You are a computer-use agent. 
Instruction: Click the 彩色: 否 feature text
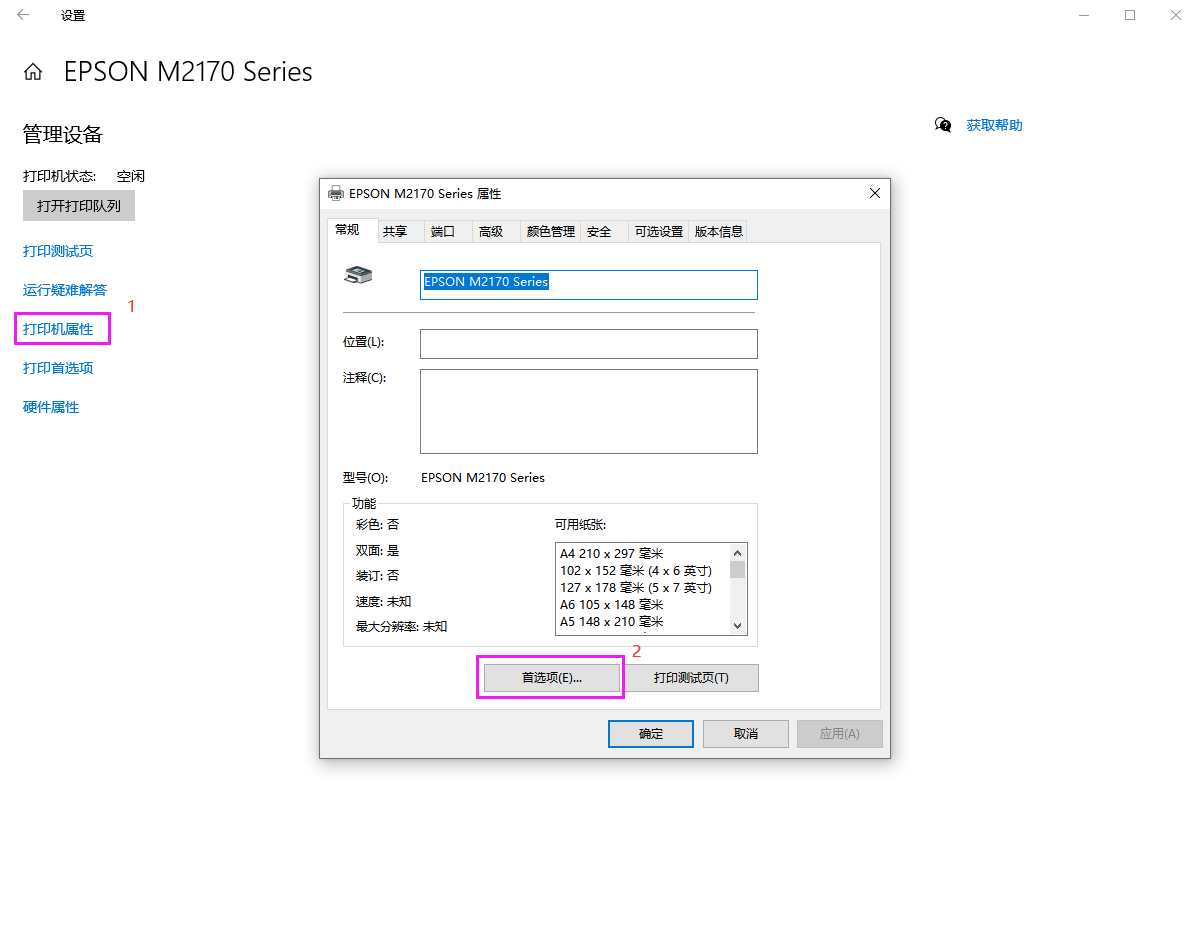377,524
